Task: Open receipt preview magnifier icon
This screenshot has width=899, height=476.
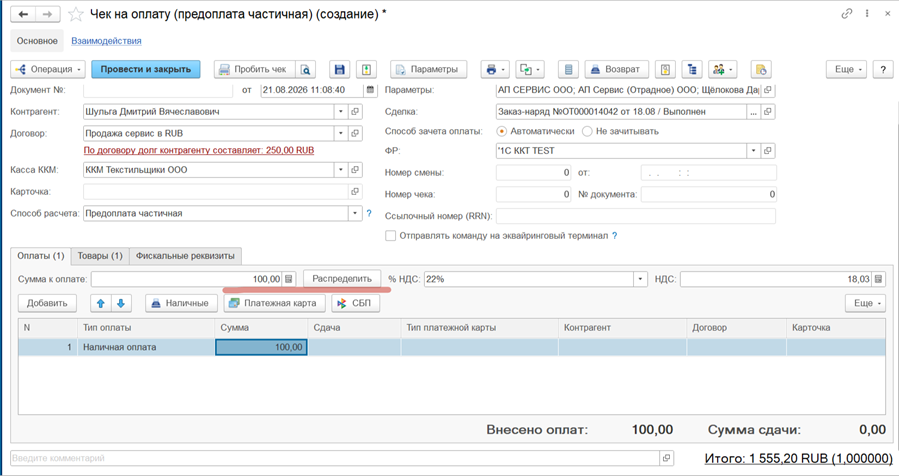Action: [306, 69]
